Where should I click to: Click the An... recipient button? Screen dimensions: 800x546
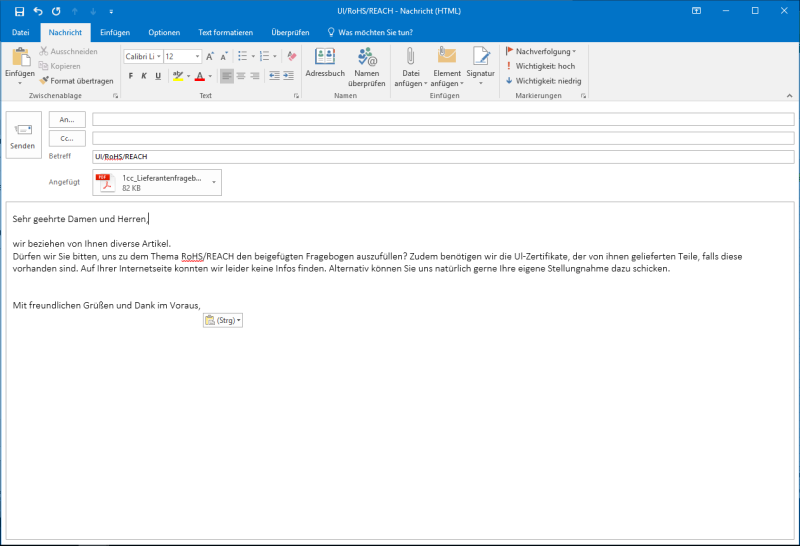click(x=67, y=119)
